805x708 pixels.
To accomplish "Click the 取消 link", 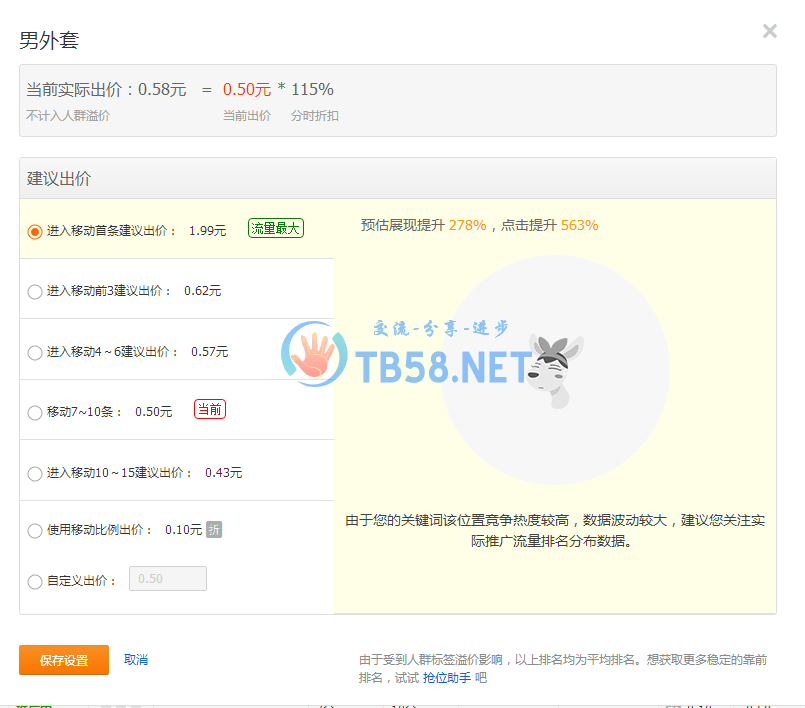I will [136, 660].
